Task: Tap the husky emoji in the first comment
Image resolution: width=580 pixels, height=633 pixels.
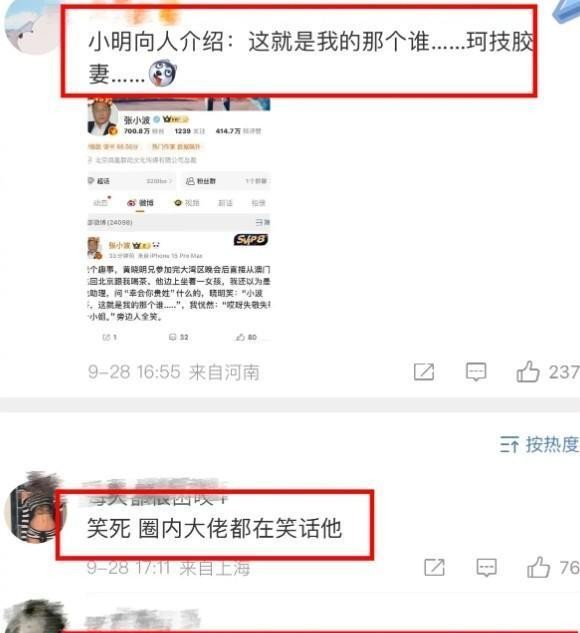Action: click(162, 73)
